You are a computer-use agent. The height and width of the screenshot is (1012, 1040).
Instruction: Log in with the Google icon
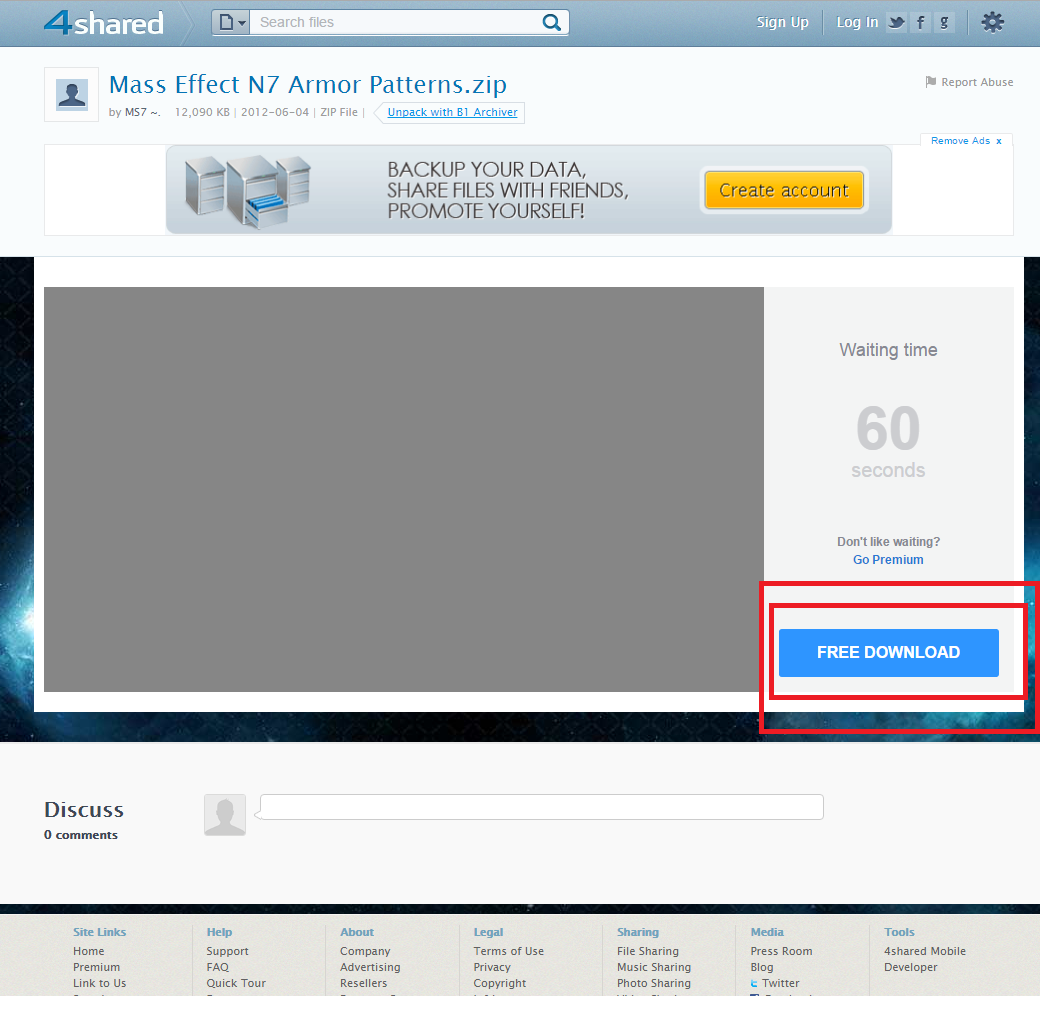(944, 23)
